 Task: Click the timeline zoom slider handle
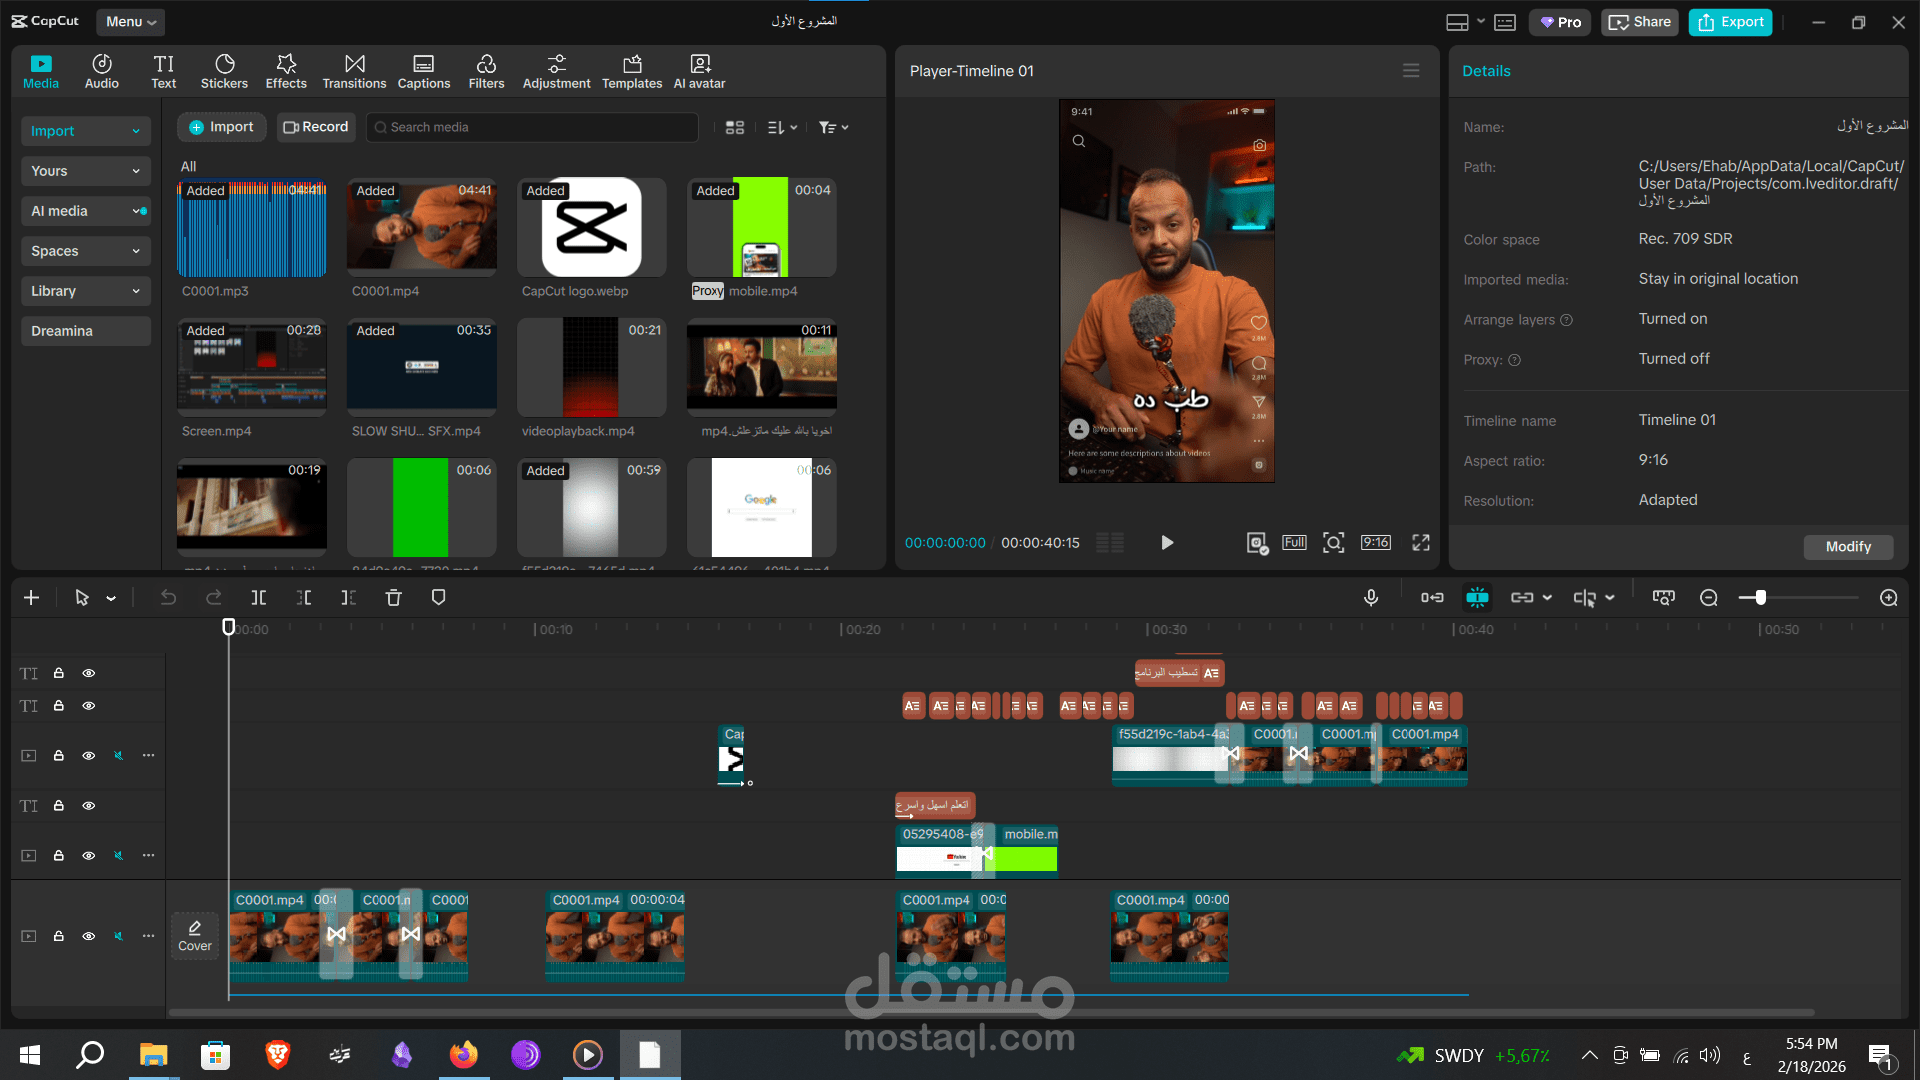coord(1760,597)
